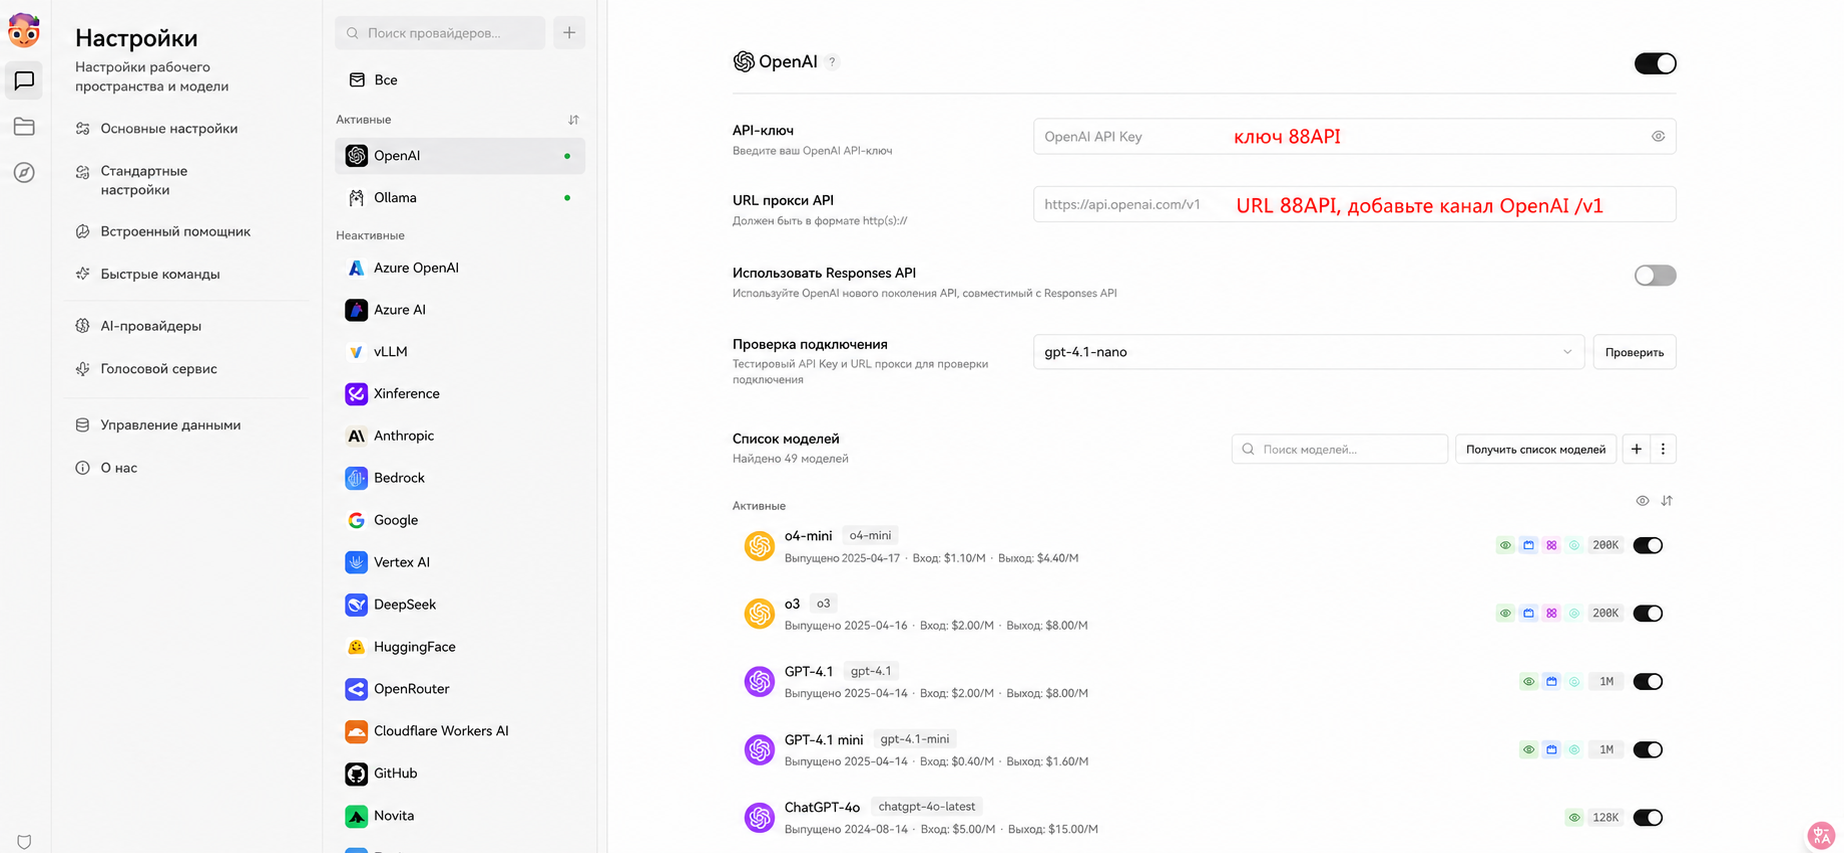Open the three-dot menu in model list
This screenshot has height=853, width=1844.
click(1663, 449)
